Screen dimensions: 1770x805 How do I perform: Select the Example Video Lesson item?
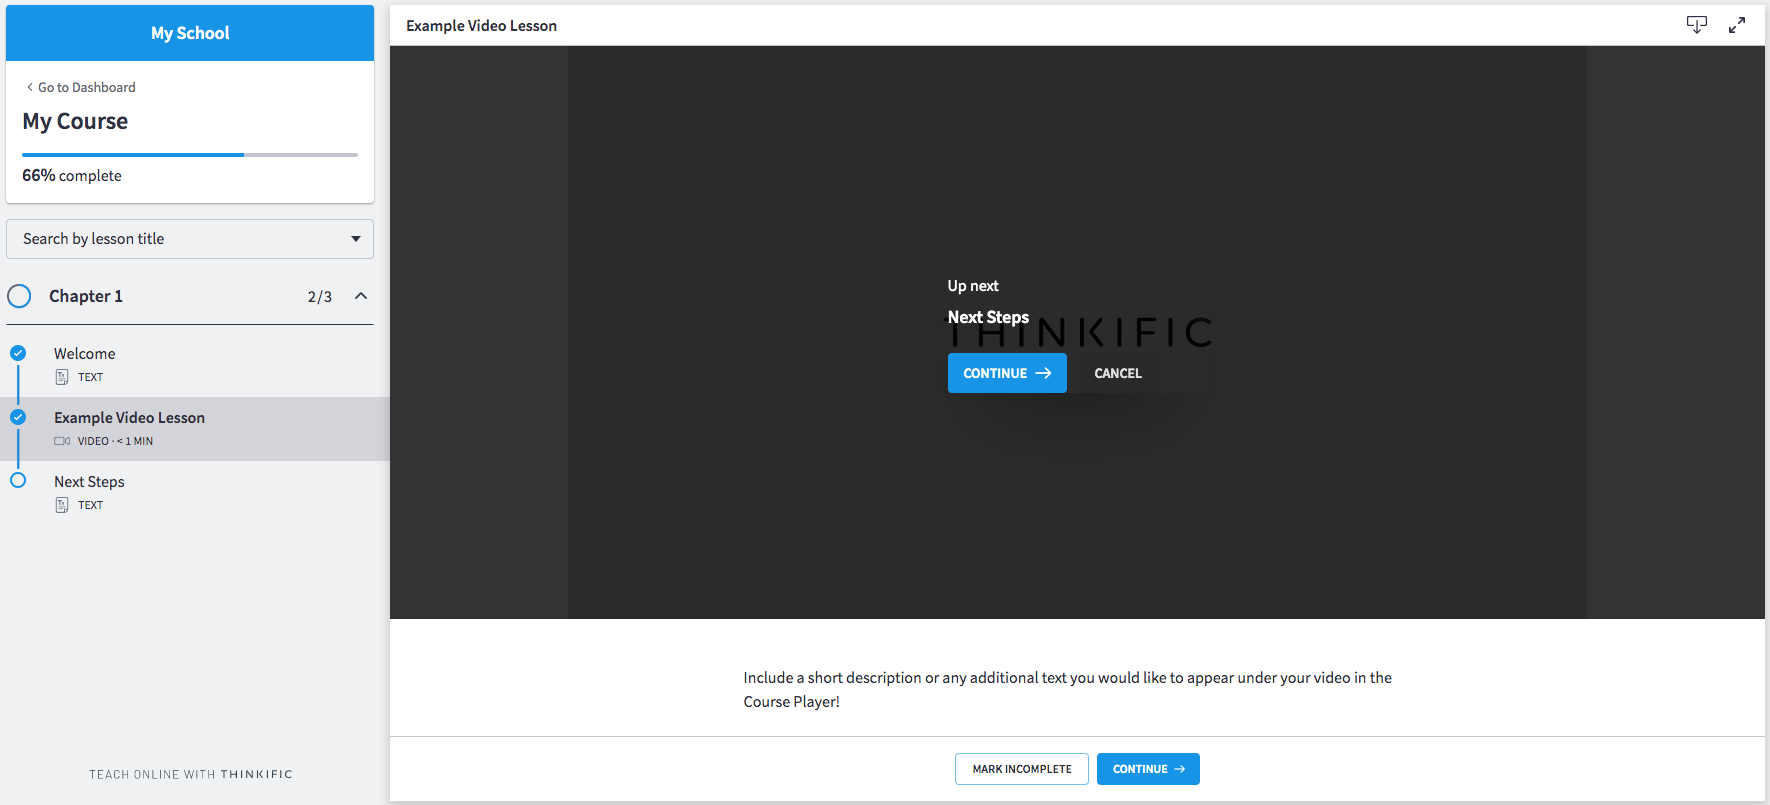tap(195, 429)
